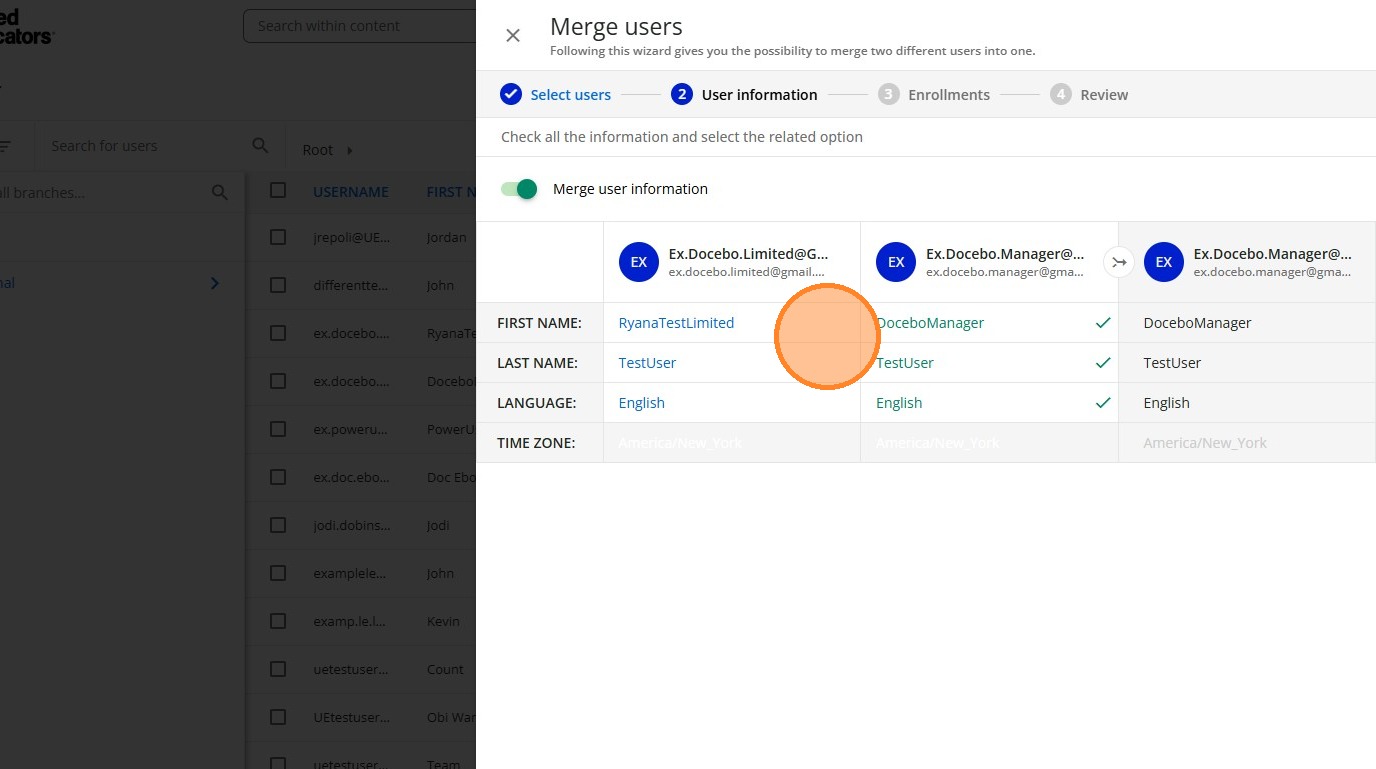Screen dimensions: 1376x769
Task: Click checkmark next to DoceboManager
Action: click(1103, 323)
